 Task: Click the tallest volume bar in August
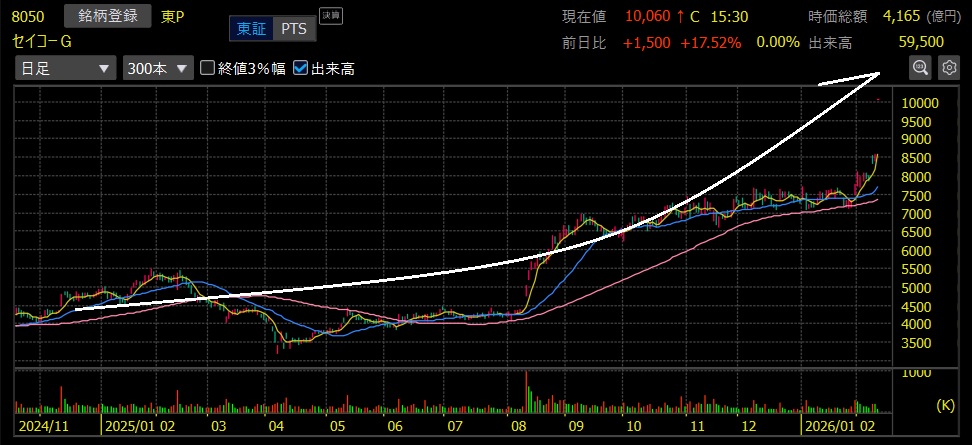click(525, 390)
